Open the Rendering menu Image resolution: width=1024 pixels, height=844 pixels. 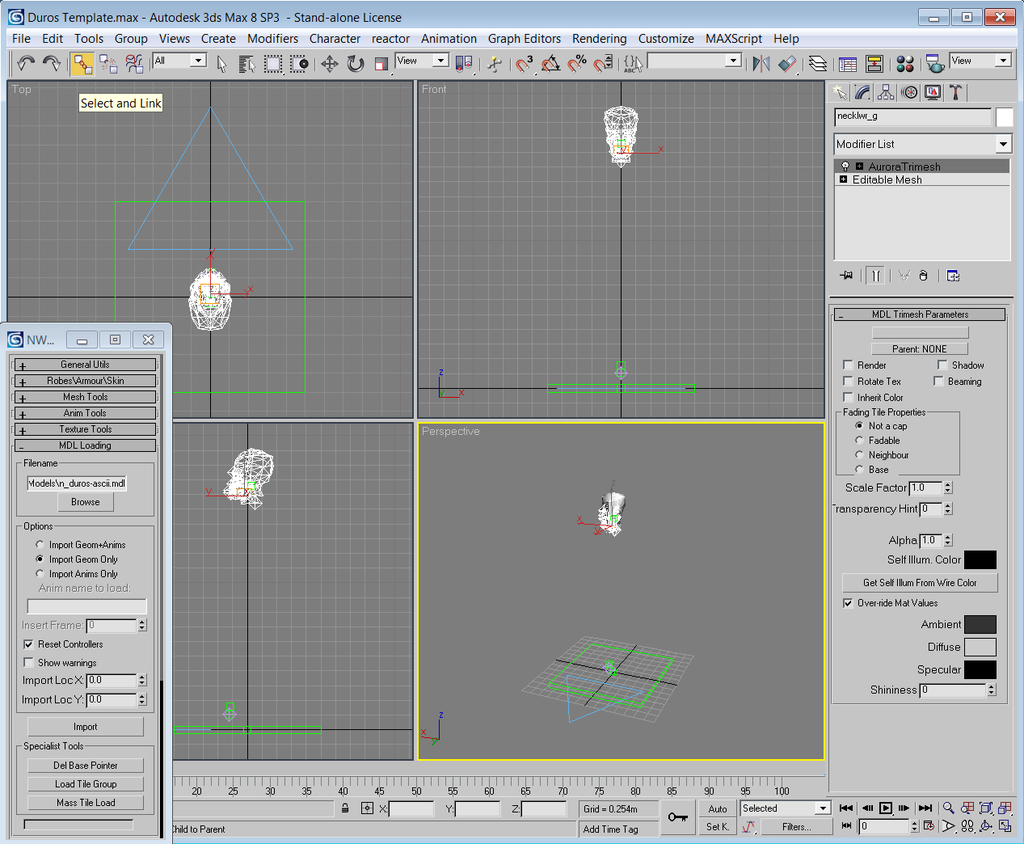coord(599,39)
